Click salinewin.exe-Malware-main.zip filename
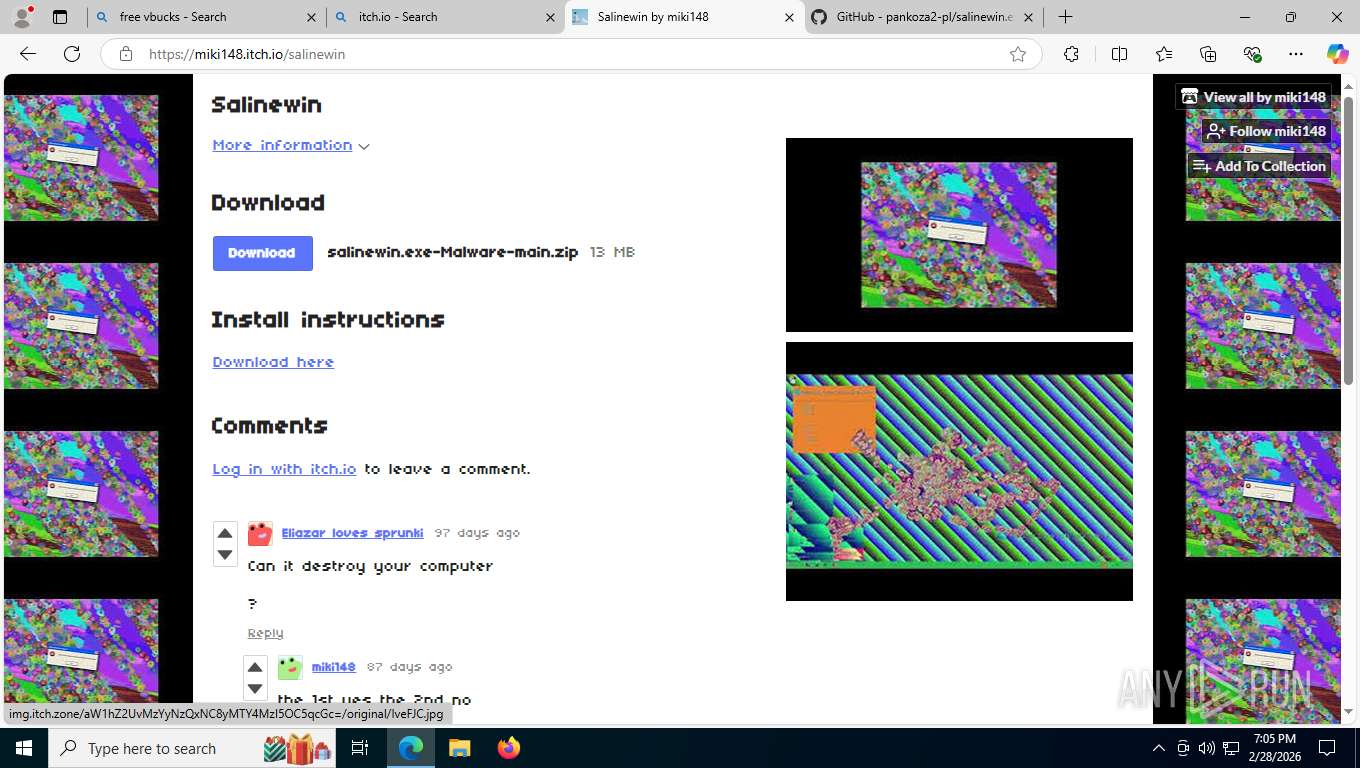 click(x=453, y=252)
